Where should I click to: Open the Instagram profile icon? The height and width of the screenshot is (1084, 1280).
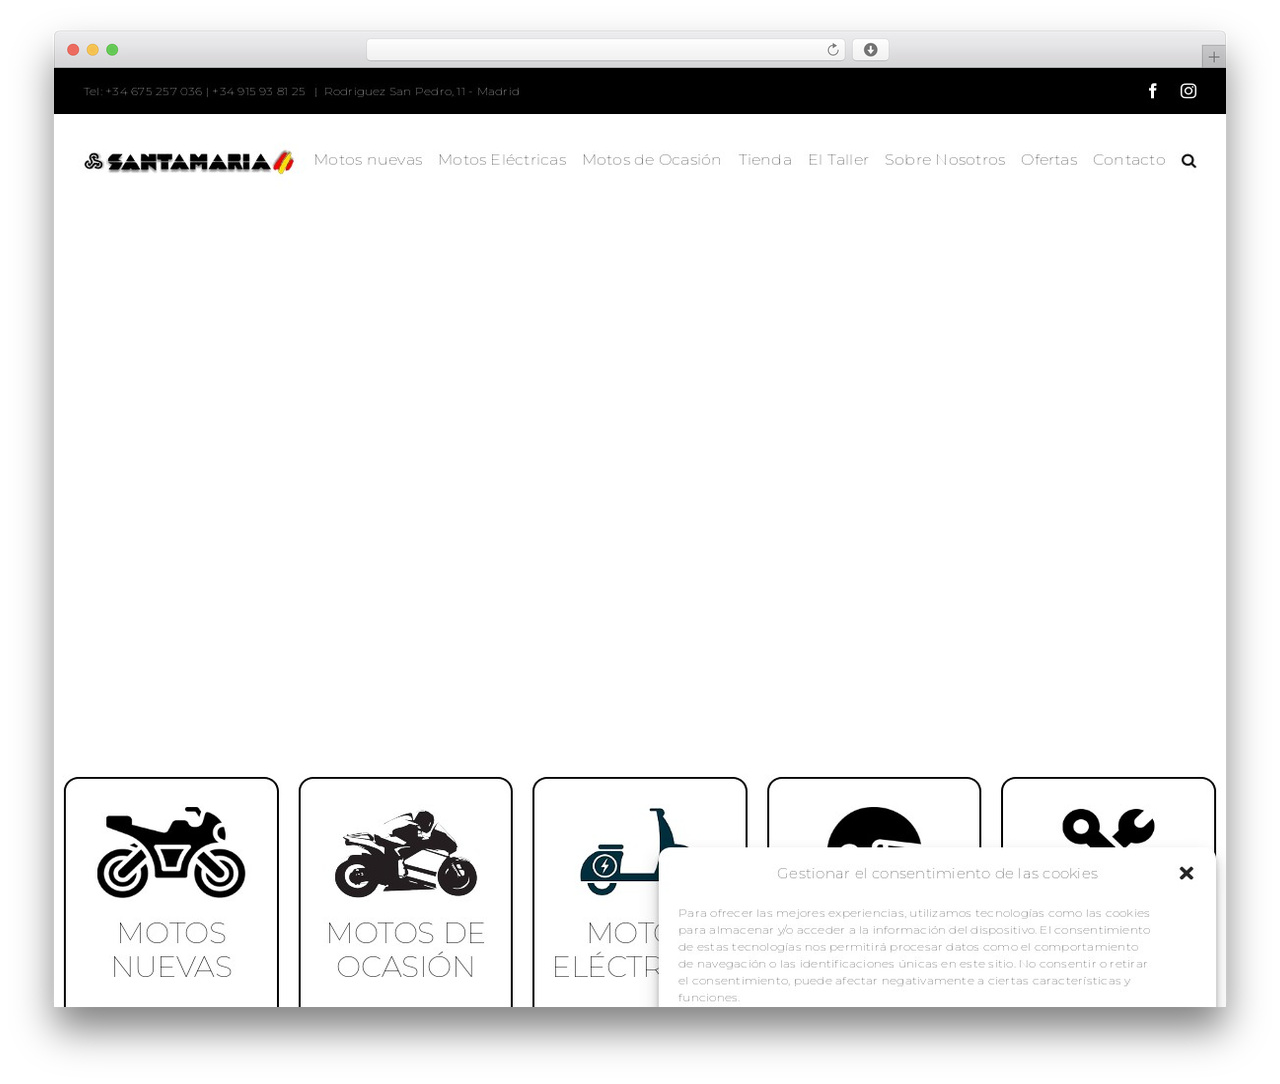pos(1188,91)
